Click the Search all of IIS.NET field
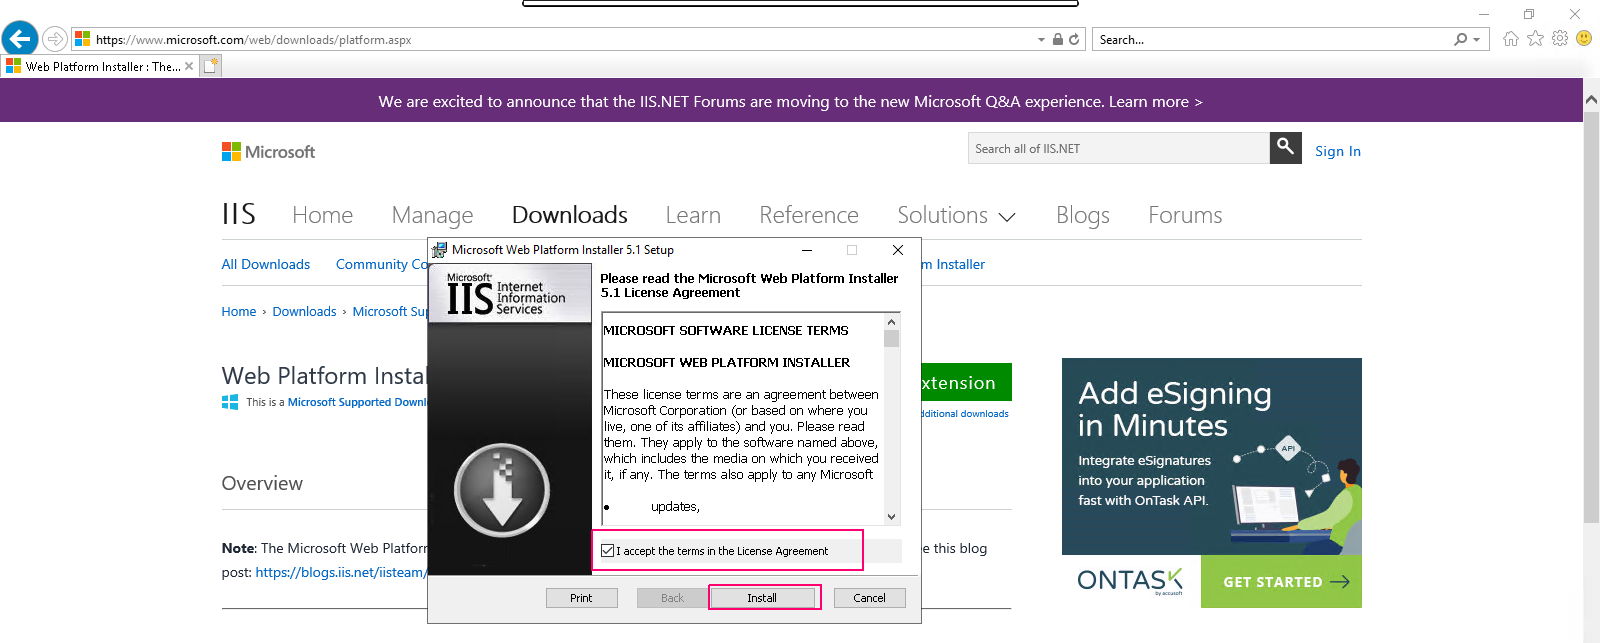1600x643 pixels. 1119,148
